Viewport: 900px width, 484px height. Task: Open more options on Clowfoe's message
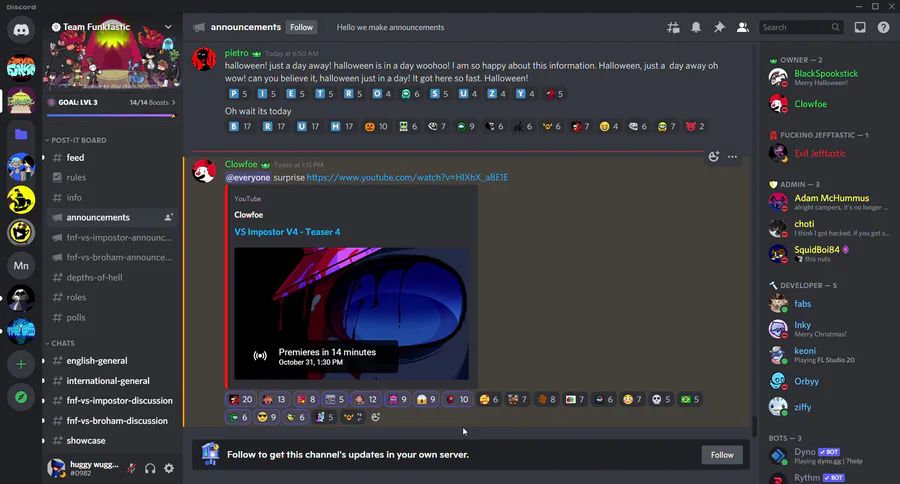[732, 157]
